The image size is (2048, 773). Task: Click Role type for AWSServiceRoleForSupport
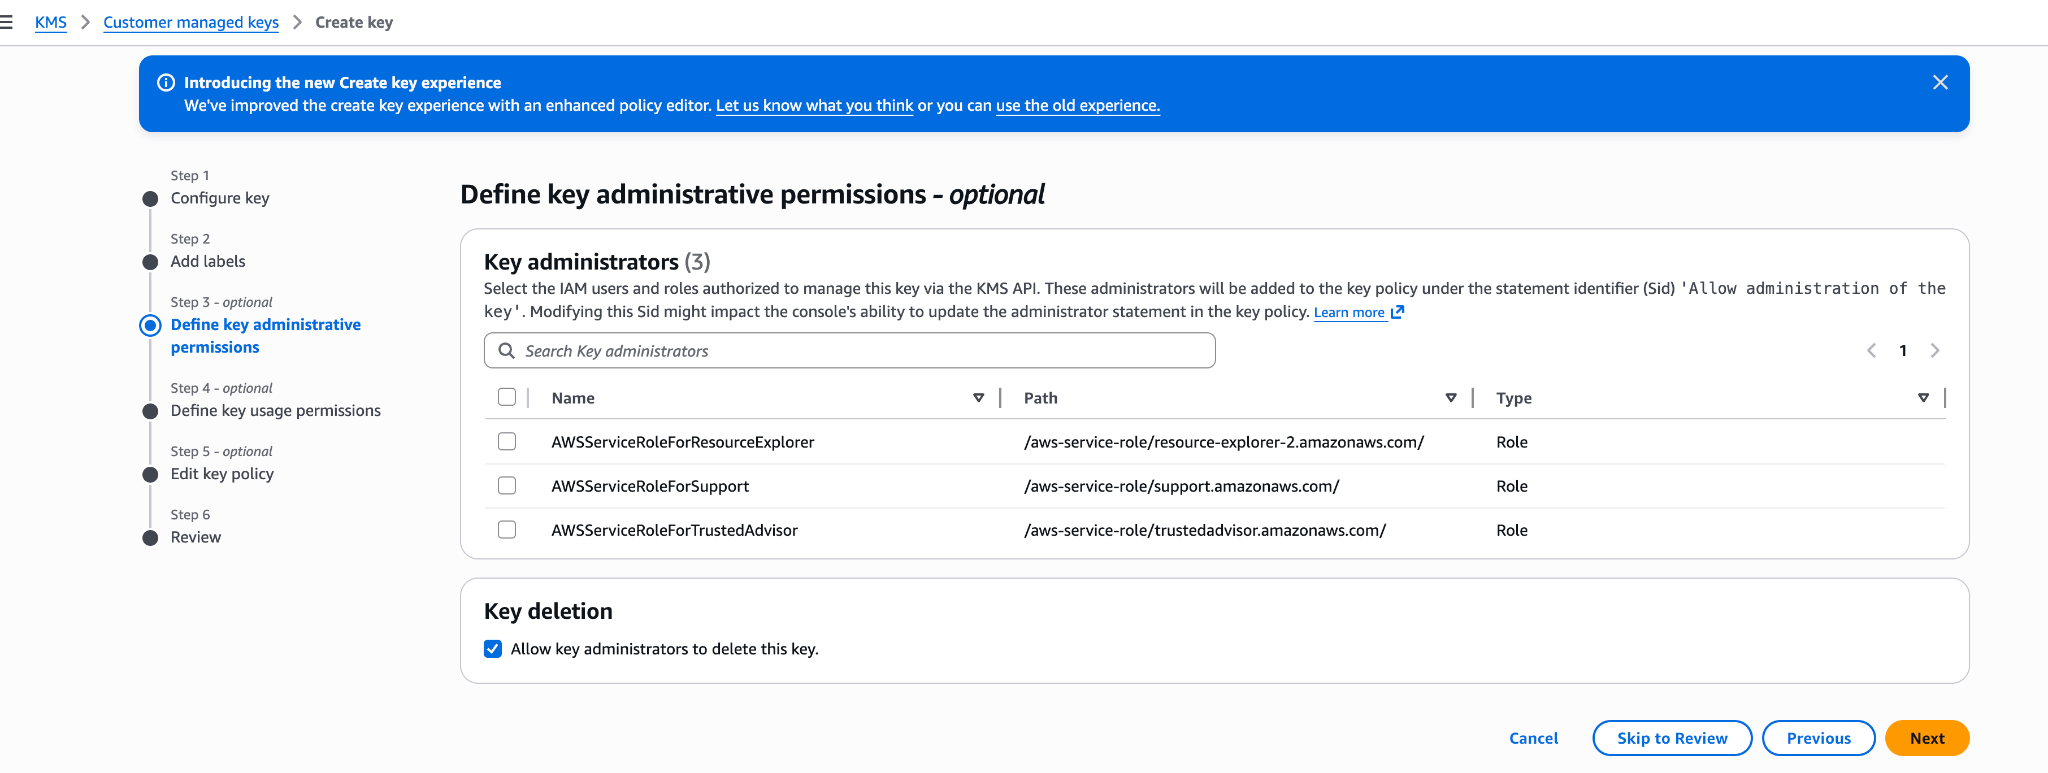click(1512, 486)
